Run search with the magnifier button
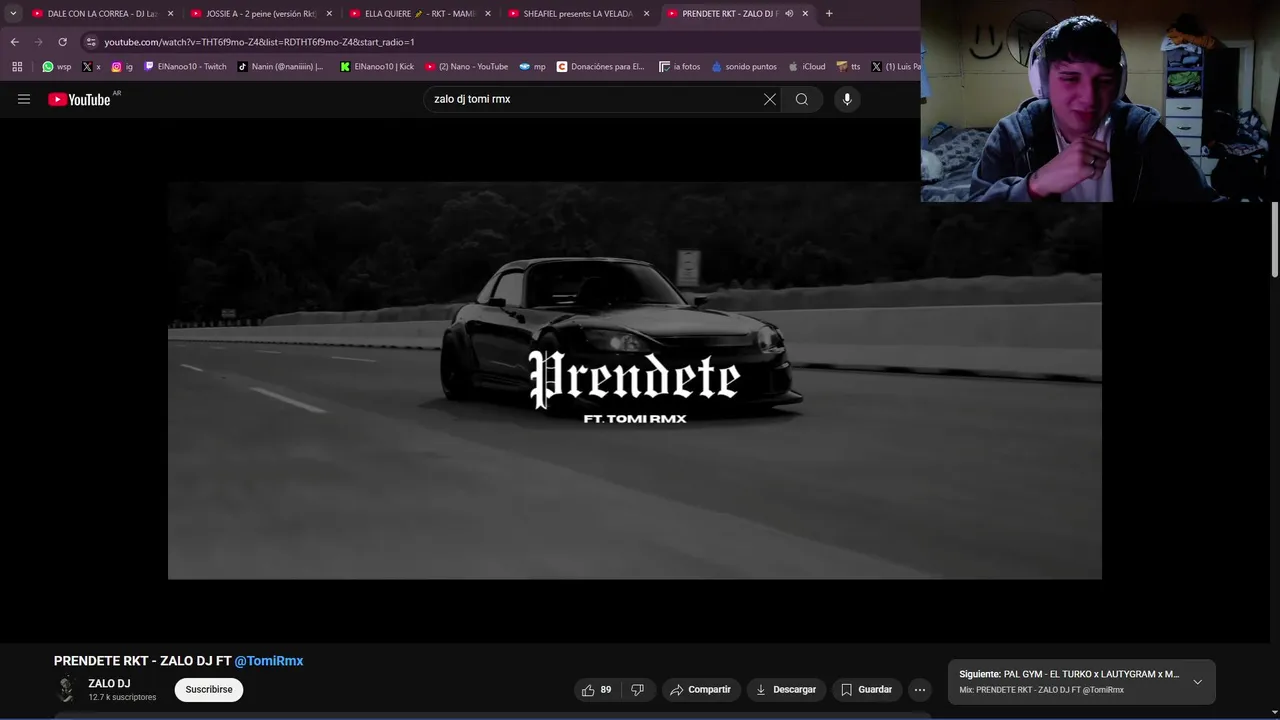Screen dimensions: 1280x720 (802, 99)
